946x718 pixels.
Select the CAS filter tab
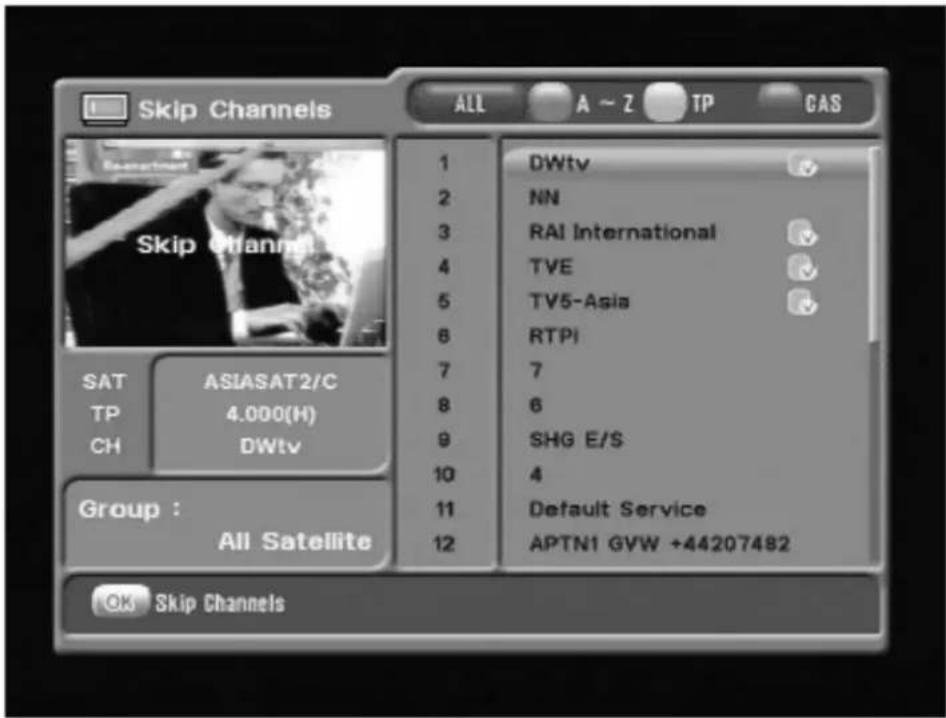click(822, 104)
